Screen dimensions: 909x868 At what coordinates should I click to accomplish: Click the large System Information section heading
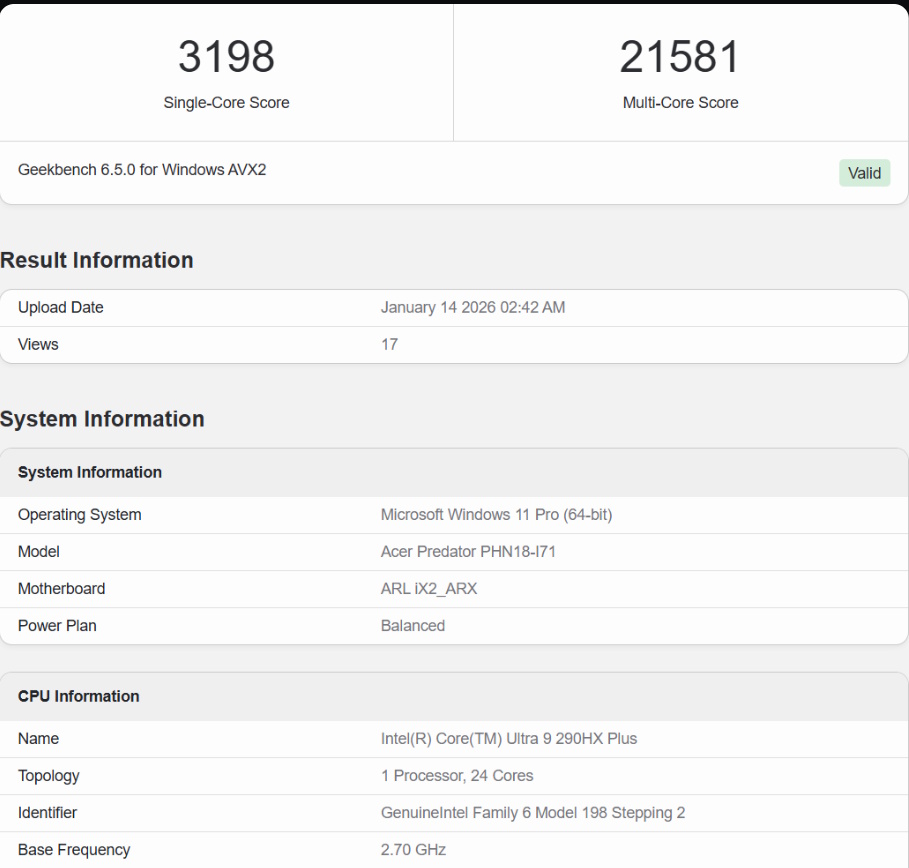pos(102,419)
